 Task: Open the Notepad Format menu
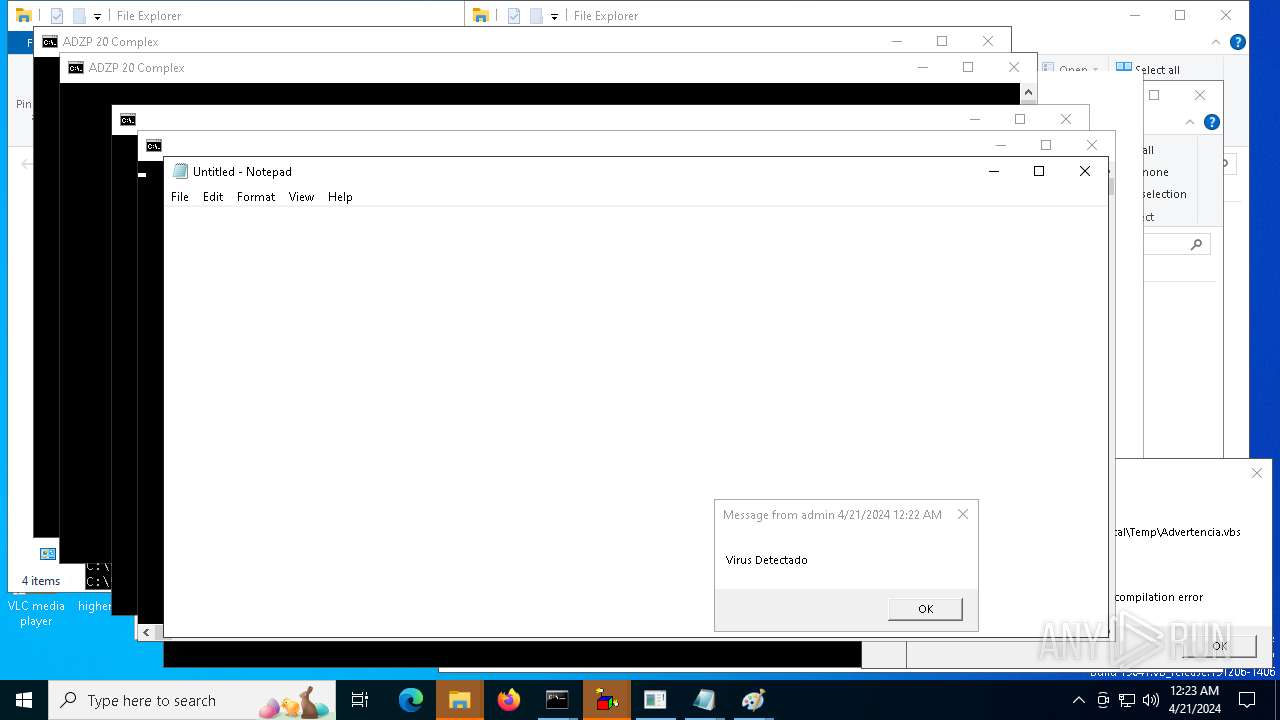point(256,197)
